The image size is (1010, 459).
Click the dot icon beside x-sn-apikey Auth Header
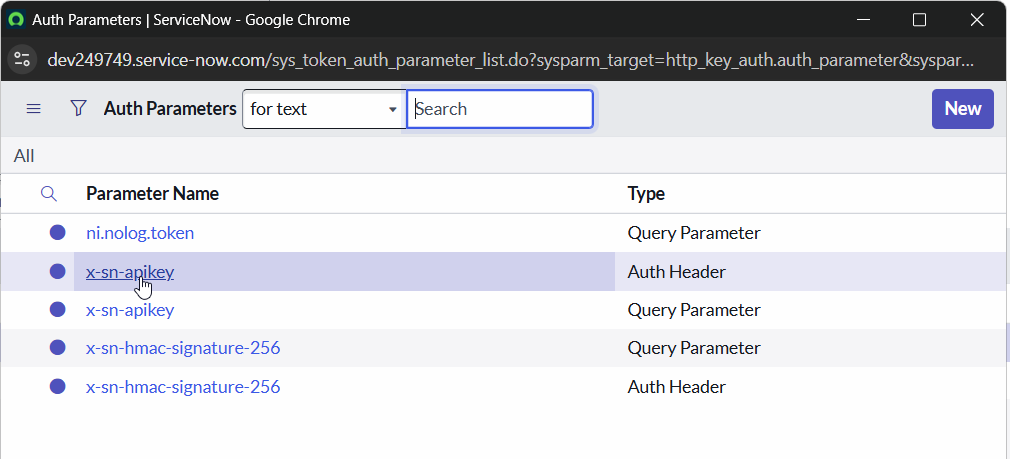[x=57, y=272]
